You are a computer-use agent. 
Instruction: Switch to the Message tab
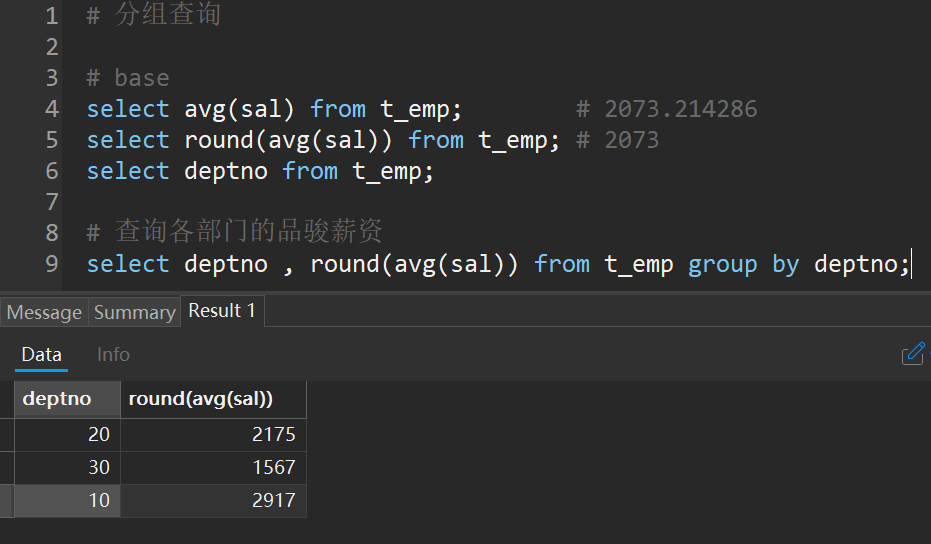point(45,312)
